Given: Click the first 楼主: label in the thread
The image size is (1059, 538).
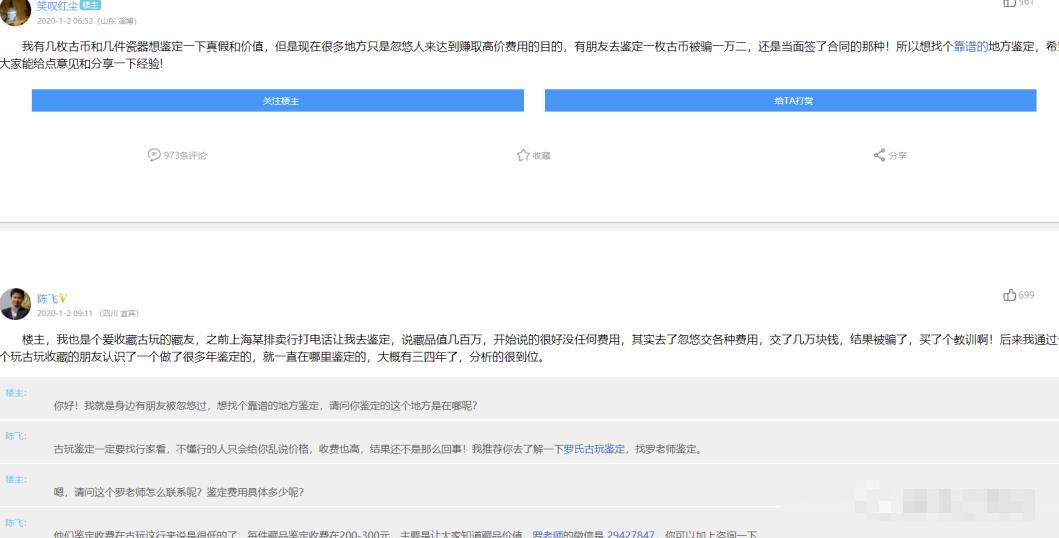Looking at the screenshot, I should coord(16,393).
